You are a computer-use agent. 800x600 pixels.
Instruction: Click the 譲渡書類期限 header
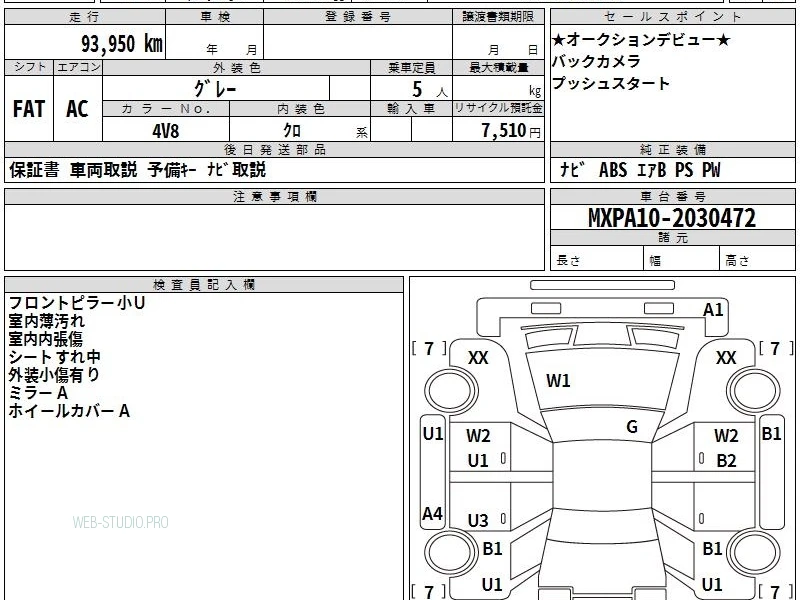[498, 17]
